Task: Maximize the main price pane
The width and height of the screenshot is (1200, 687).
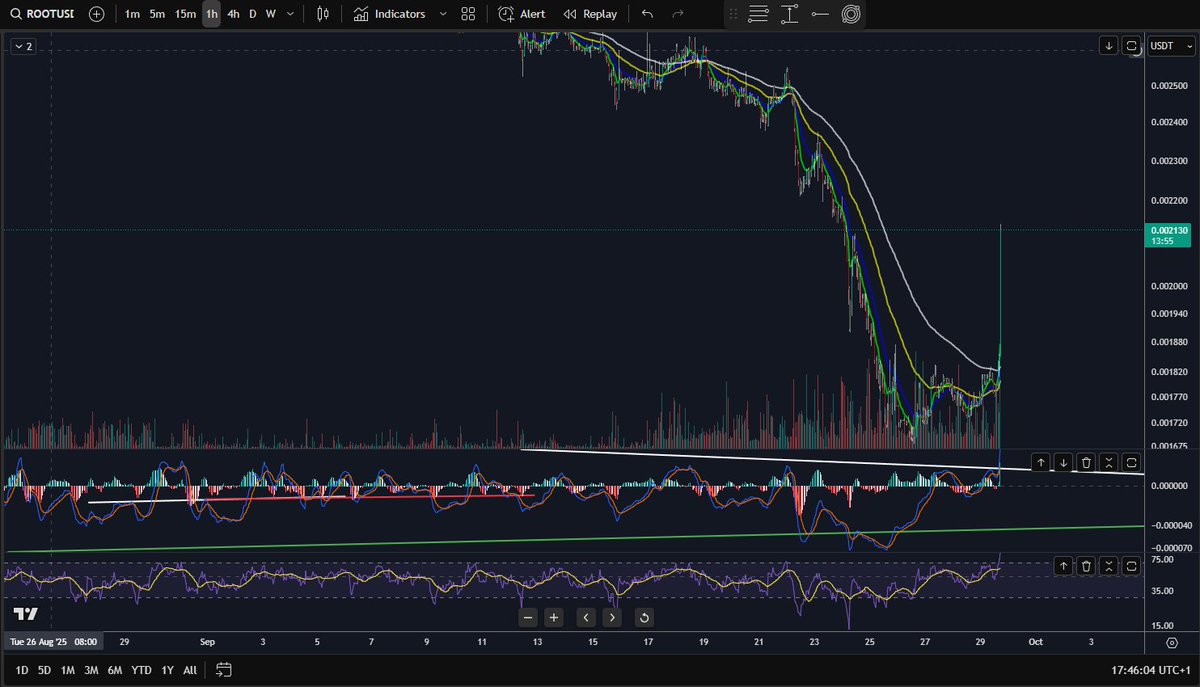Action: coord(1132,45)
